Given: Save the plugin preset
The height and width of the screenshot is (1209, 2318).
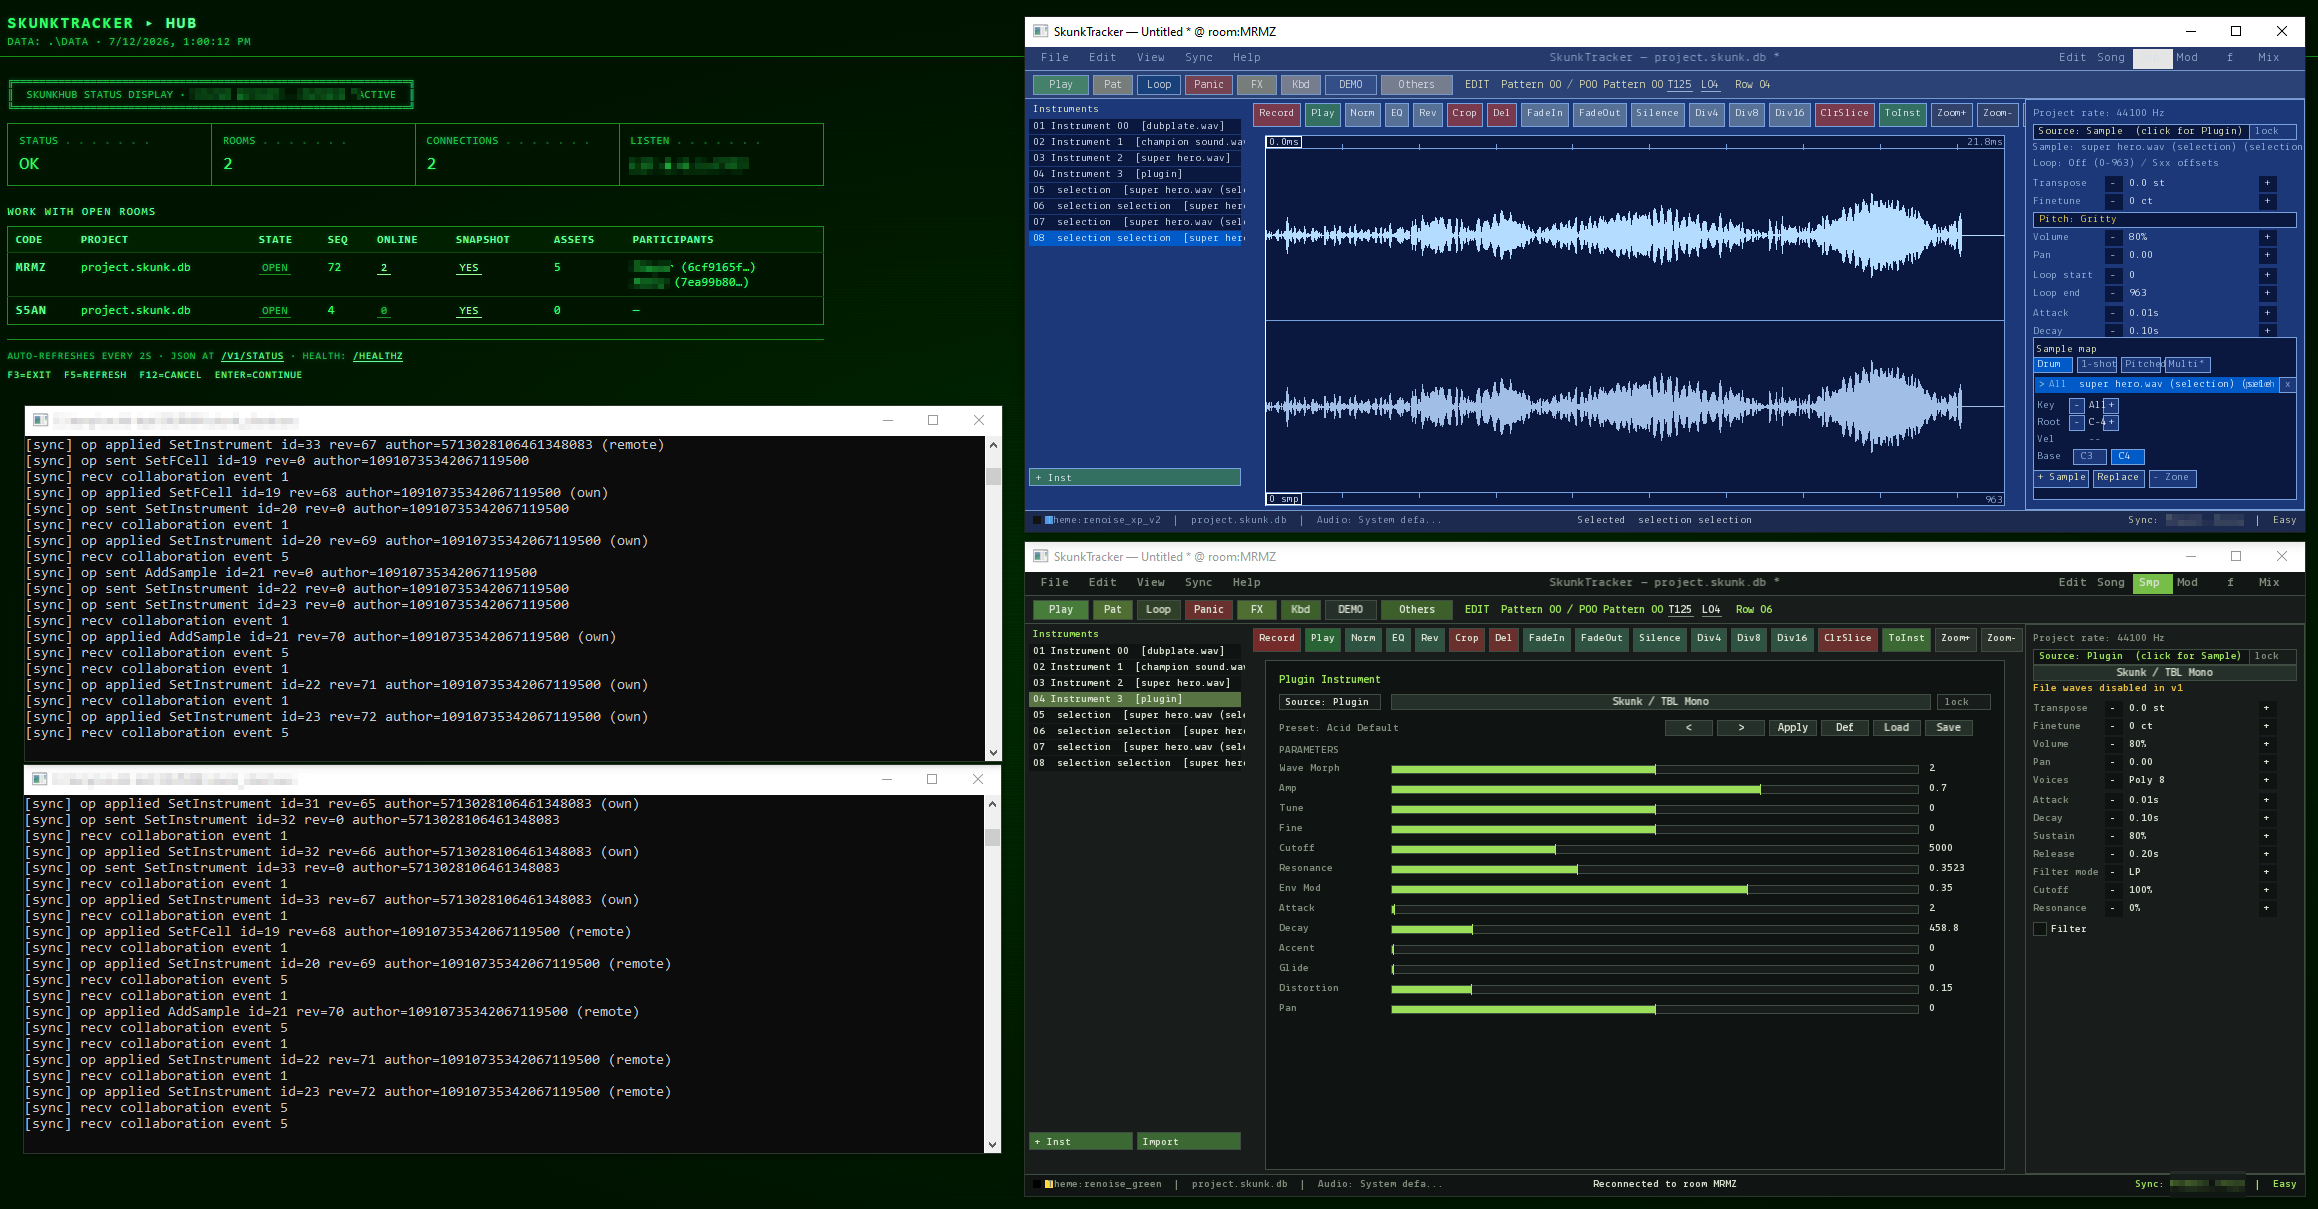Looking at the screenshot, I should point(1948,728).
